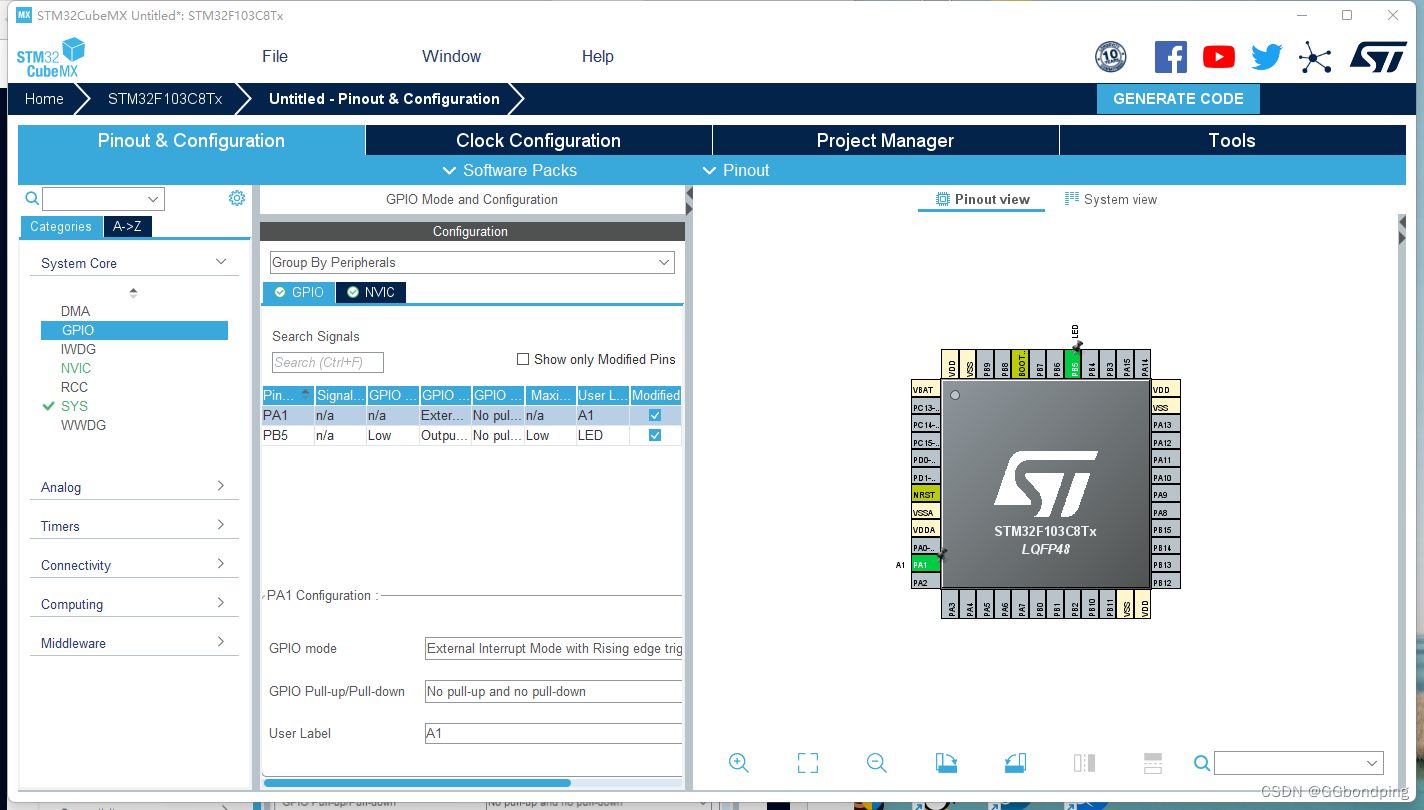Select SYS in System Core list
This screenshot has width=1424, height=810.
(74, 406)
